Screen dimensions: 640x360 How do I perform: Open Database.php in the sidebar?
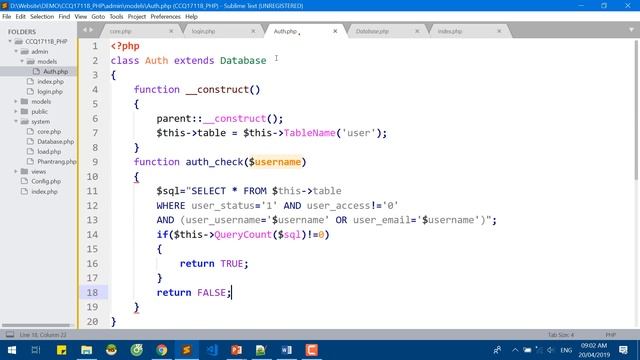56,142
